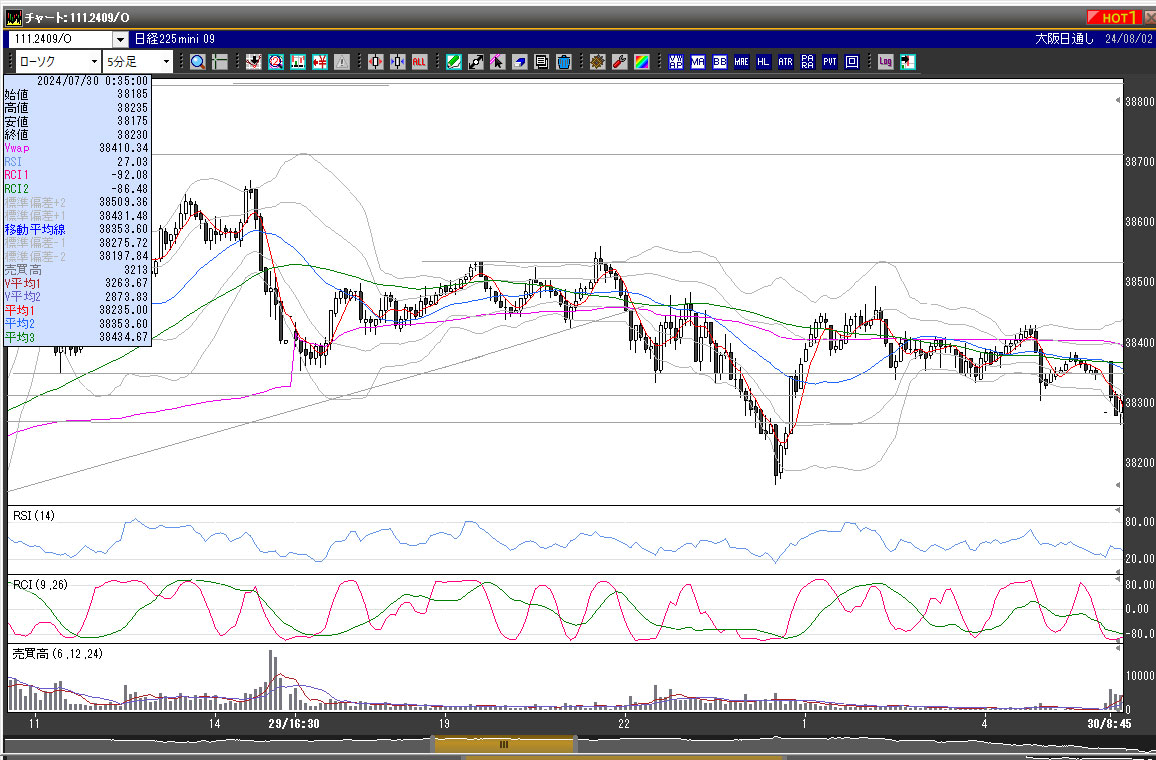Click the RSI(14) panel label

point(34,516)
